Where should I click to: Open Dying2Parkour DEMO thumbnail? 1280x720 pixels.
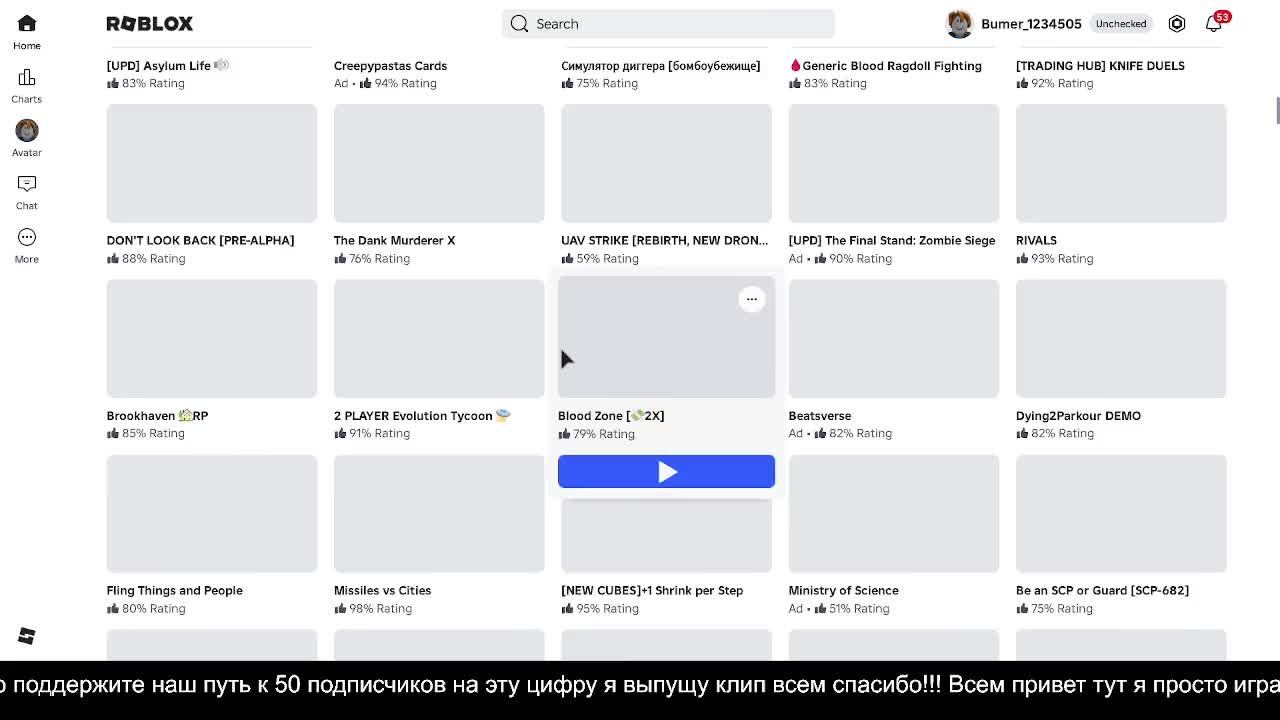[x=1121, y=338]
